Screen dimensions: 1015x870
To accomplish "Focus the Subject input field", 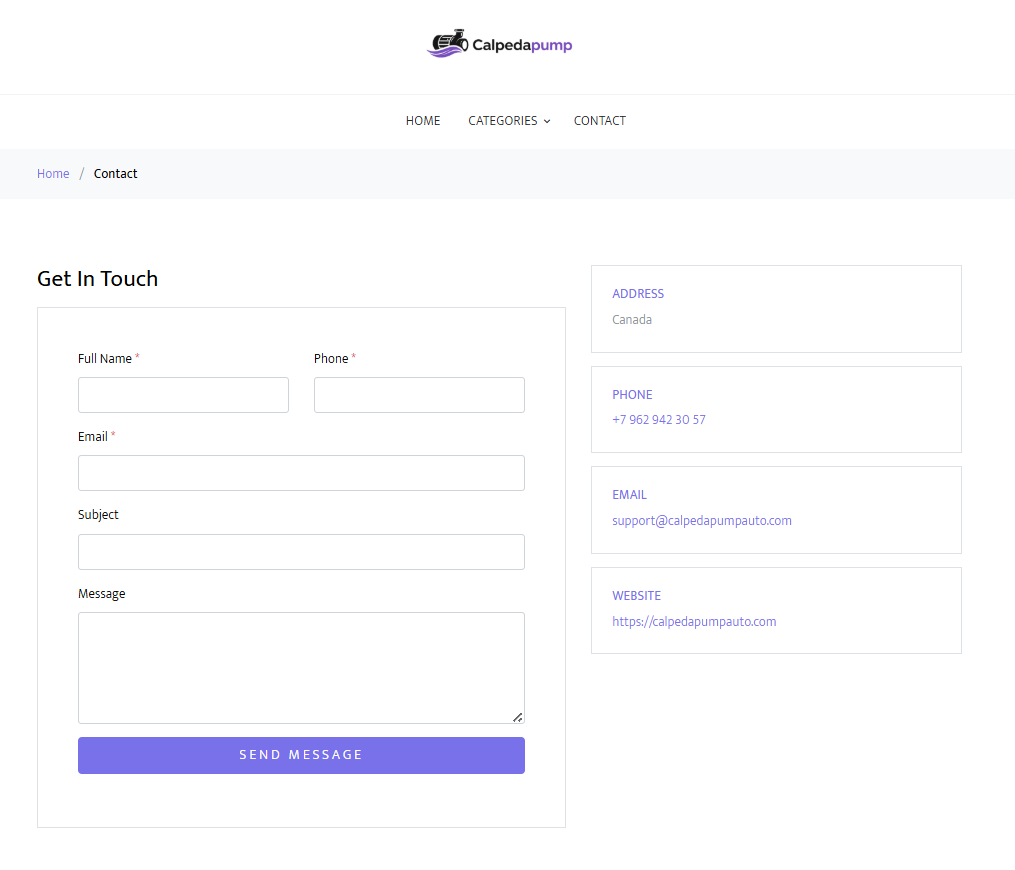I will click(x=302, y=552).
